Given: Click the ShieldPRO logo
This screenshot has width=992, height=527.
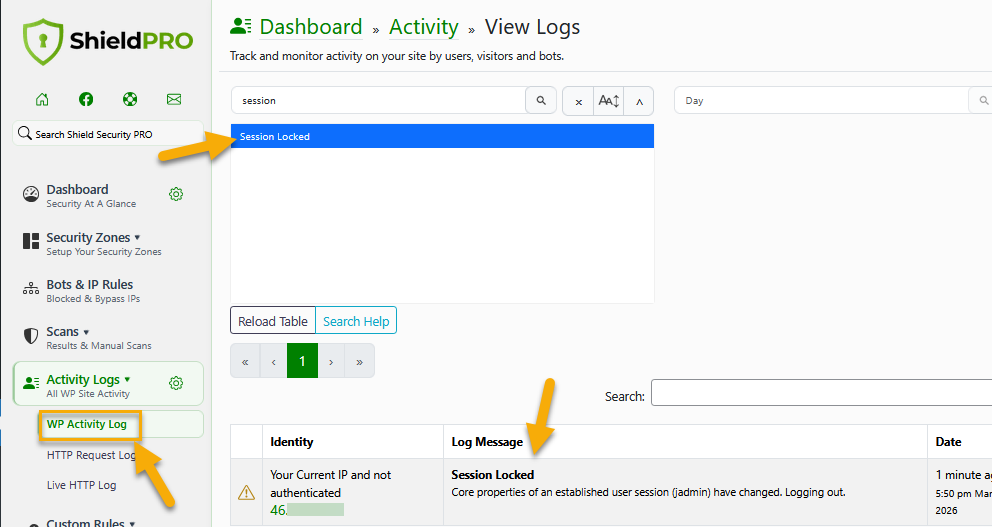Looking at the screenshot, I should (108, 42).
